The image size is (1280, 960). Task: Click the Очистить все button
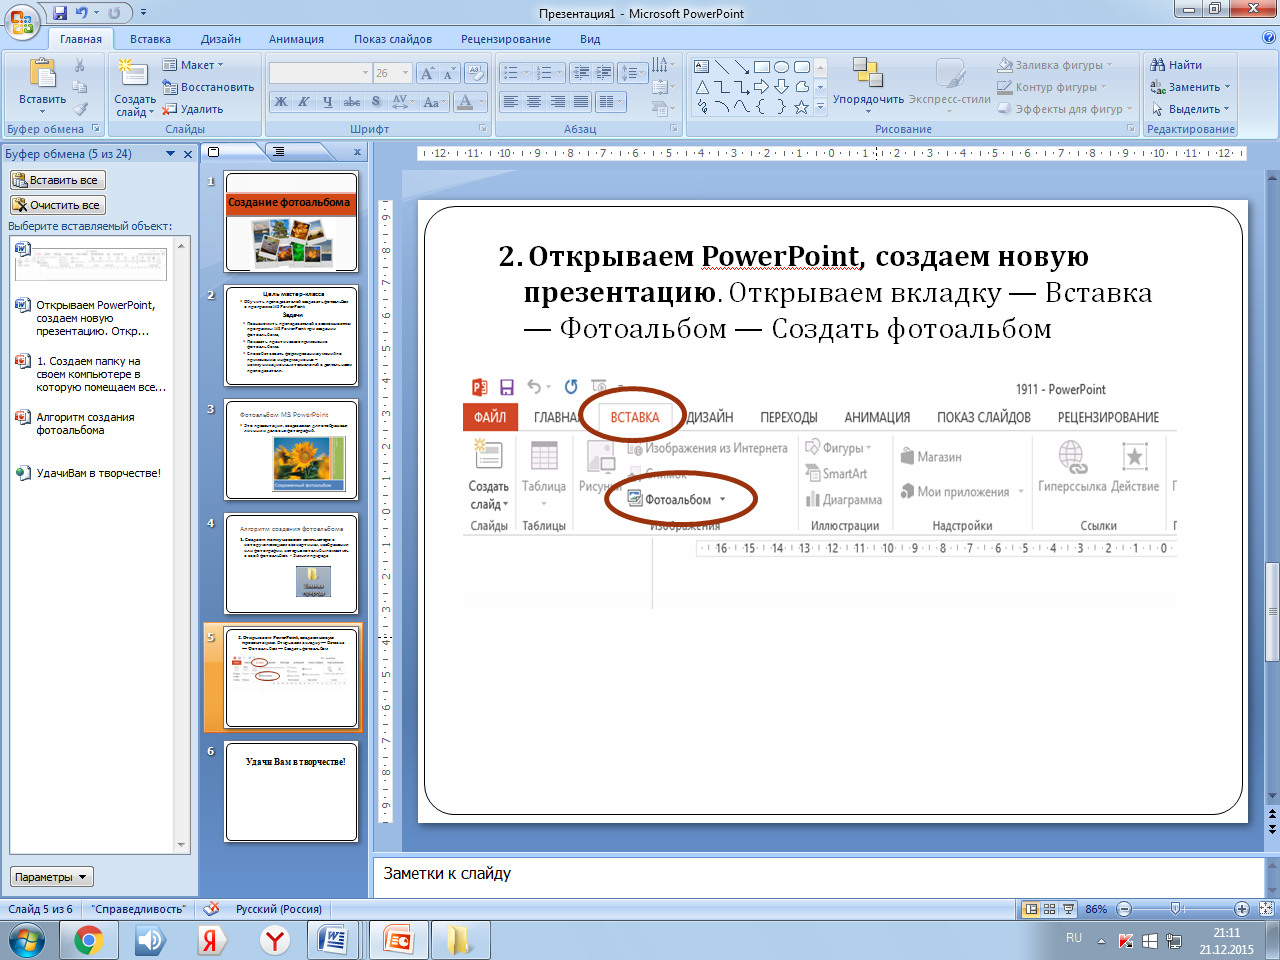(x=57, y=205)
